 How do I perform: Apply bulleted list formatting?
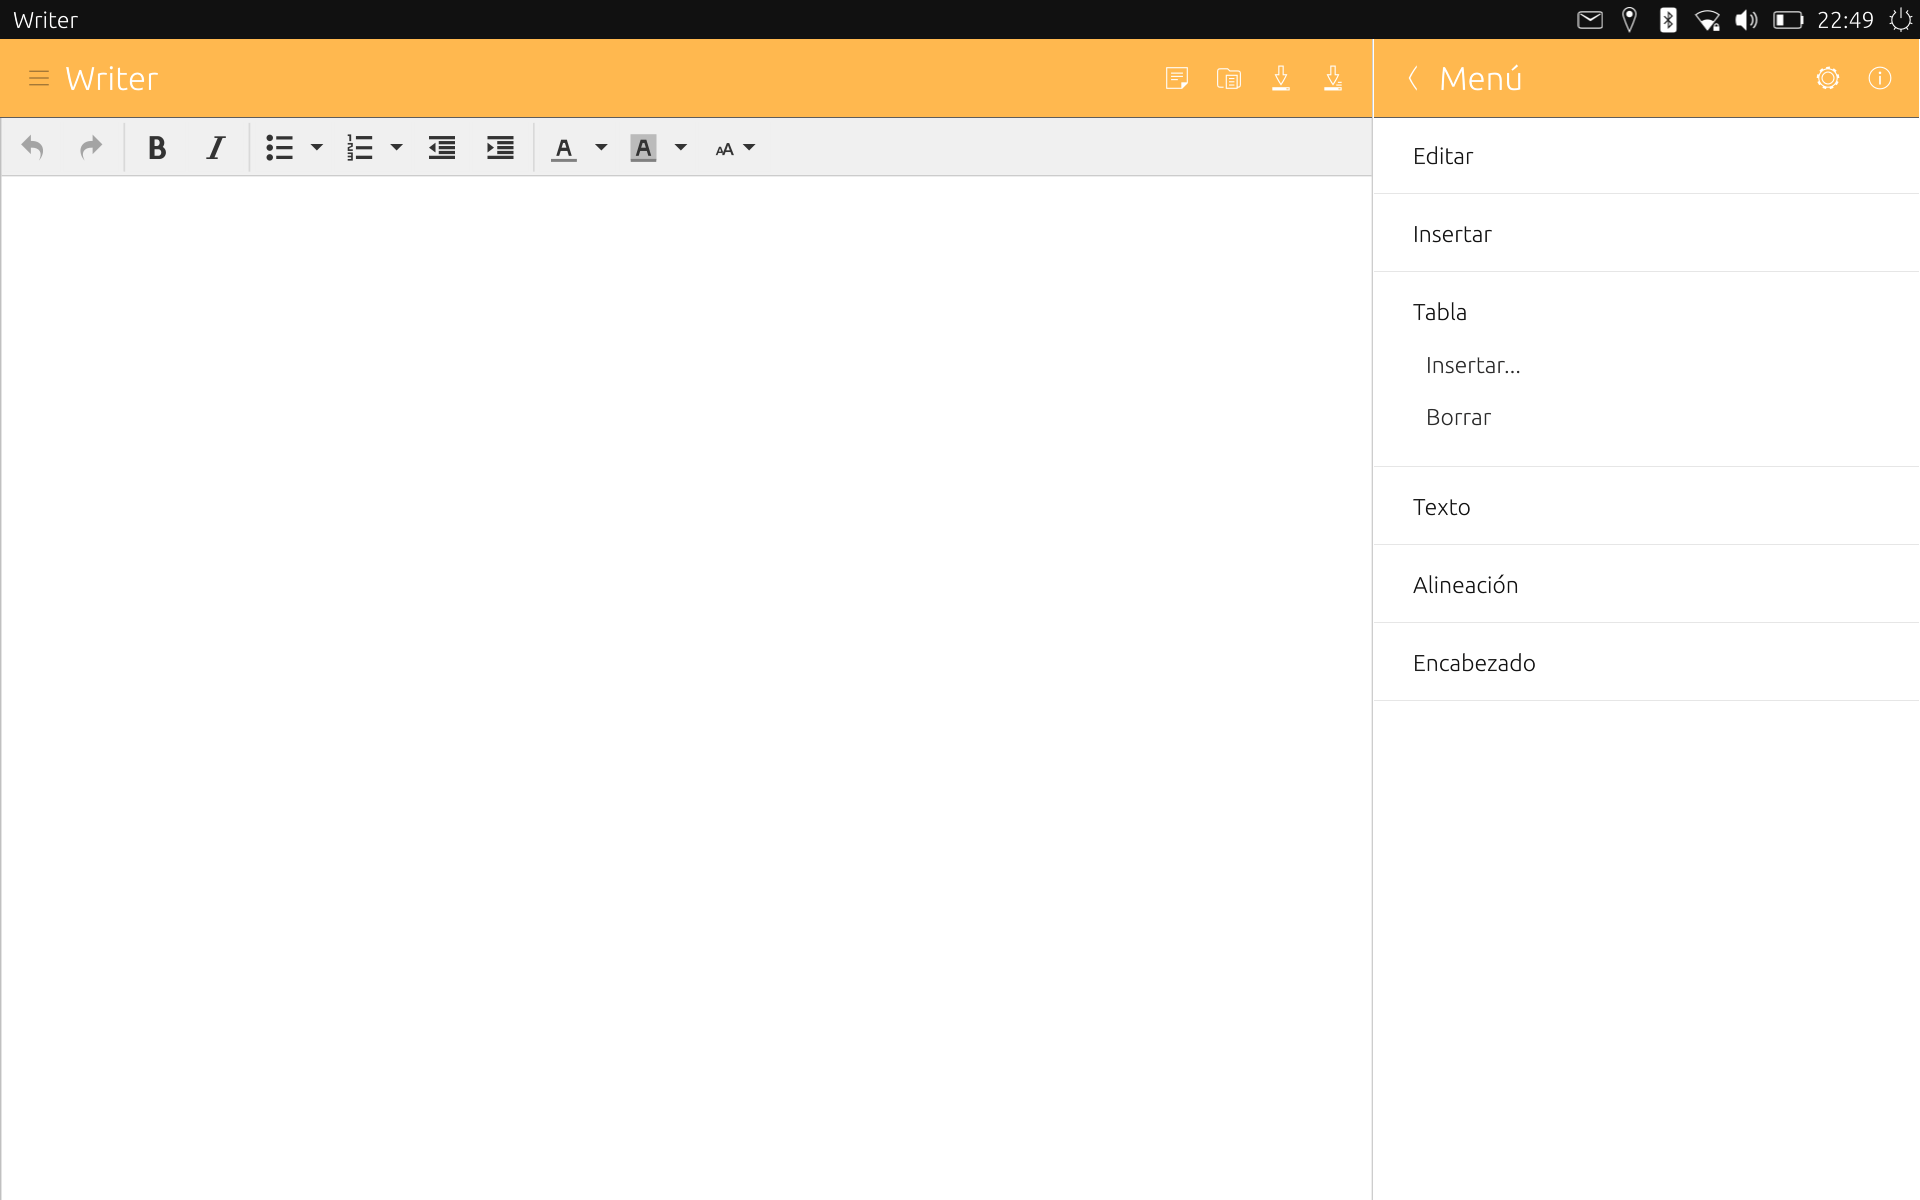[x=279, y=148]
